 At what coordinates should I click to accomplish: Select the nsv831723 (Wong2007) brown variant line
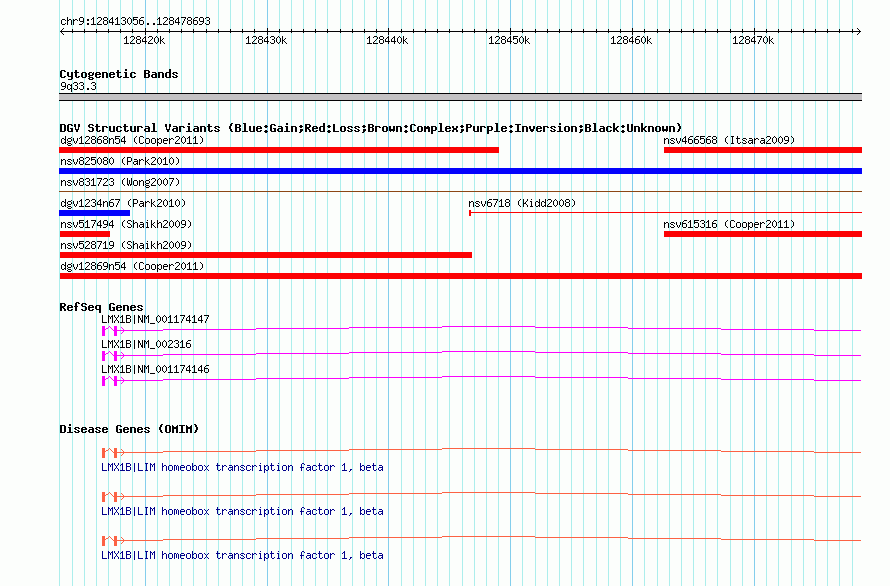[x=460, y=192]
